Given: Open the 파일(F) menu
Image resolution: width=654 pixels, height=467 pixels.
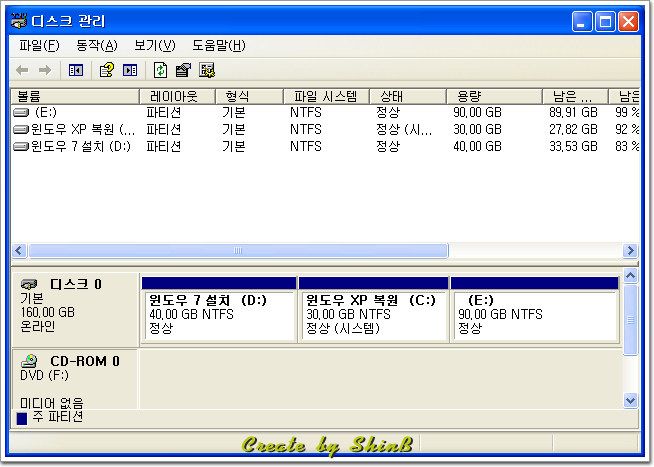Looking at the screenshot, I should [39, 45].
